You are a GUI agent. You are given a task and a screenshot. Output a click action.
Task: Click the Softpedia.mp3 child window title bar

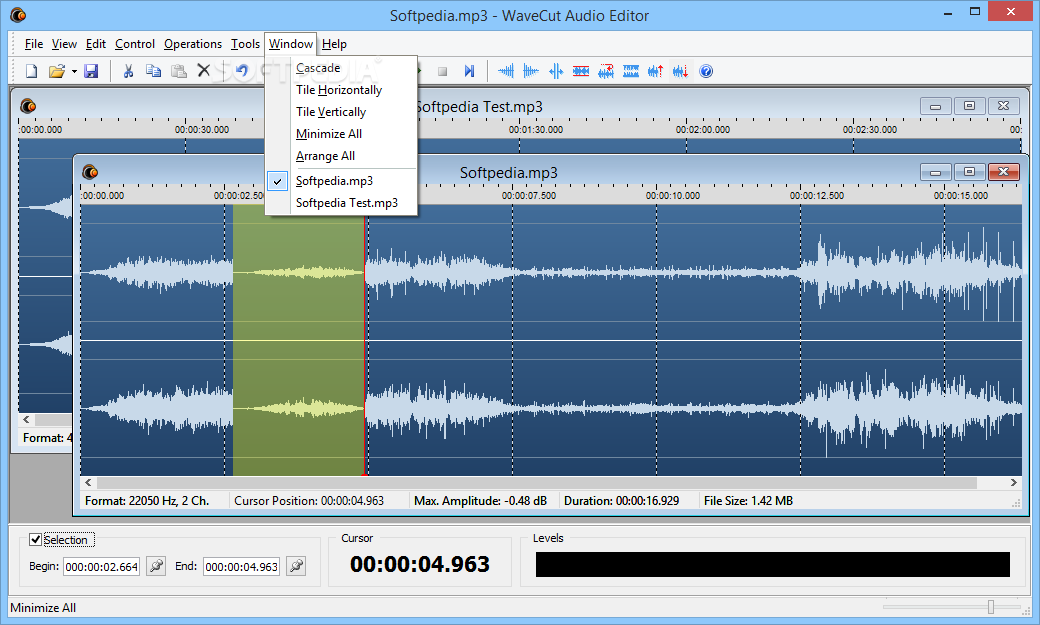coord(508,173)
